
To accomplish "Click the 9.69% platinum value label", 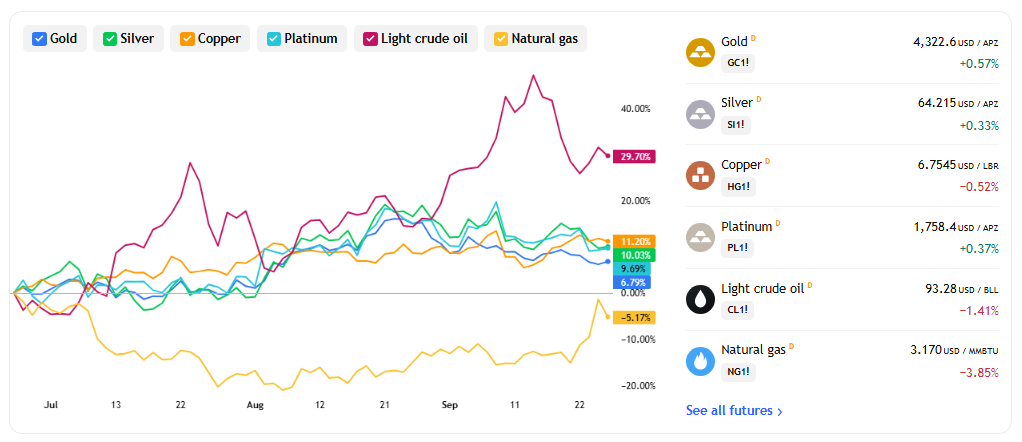I will click(632, 269).
